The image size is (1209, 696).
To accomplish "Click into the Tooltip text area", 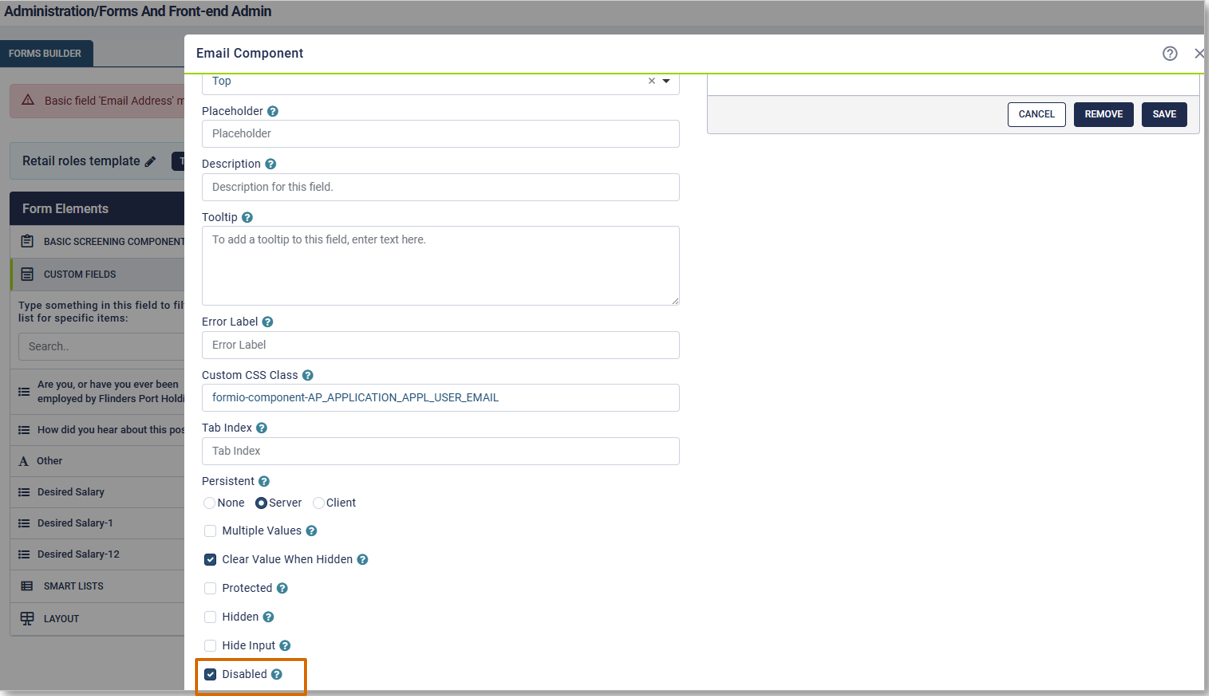I will pos(440,266).
